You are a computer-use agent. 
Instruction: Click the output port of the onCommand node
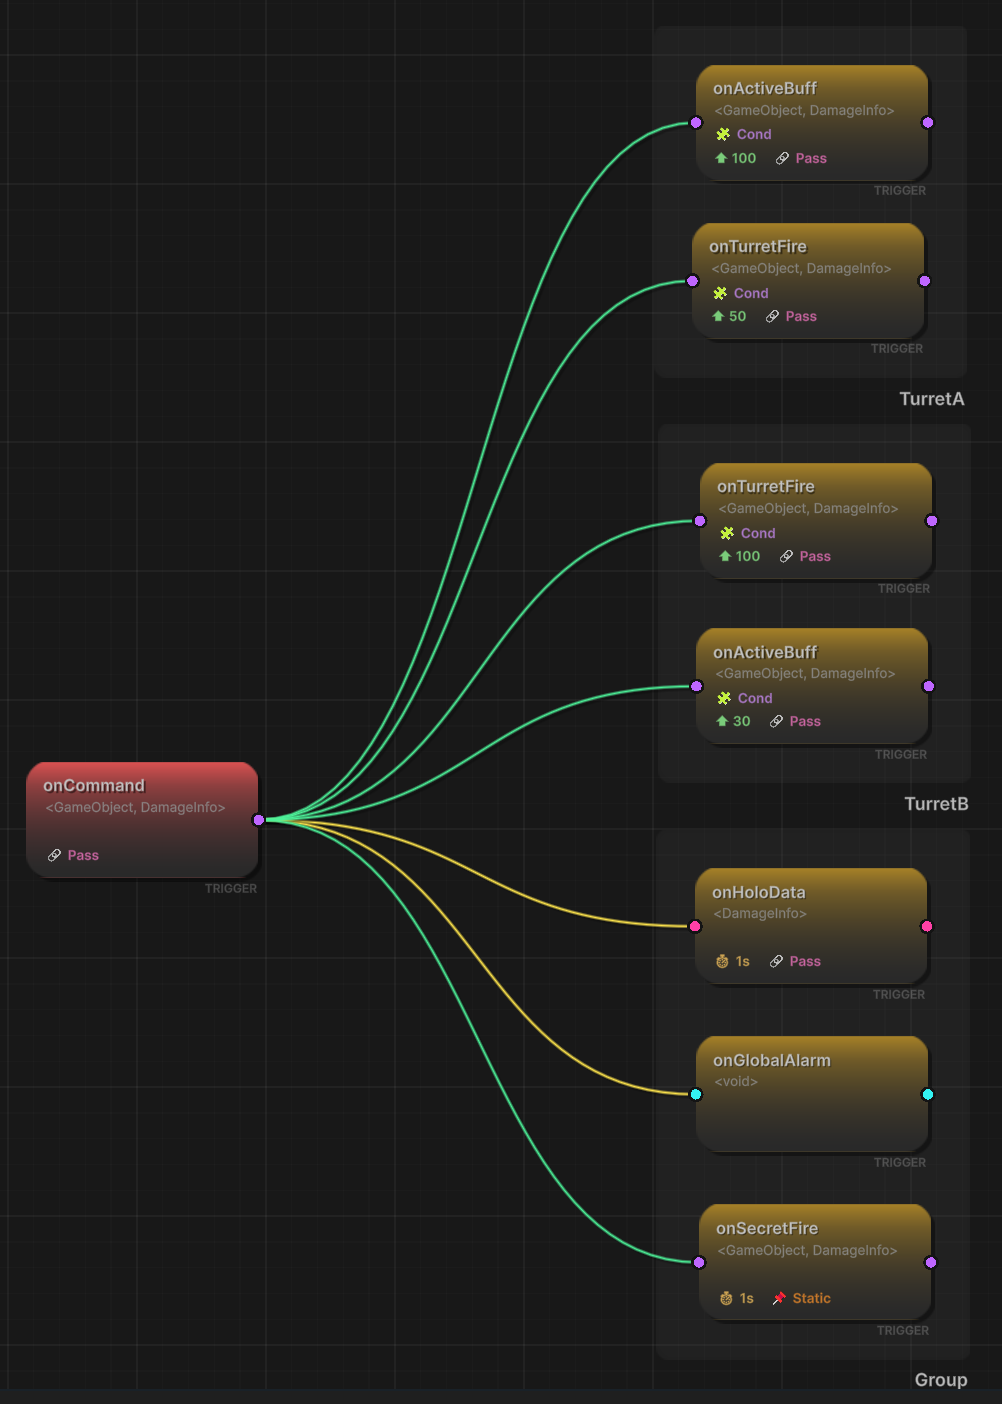point(260,820)
